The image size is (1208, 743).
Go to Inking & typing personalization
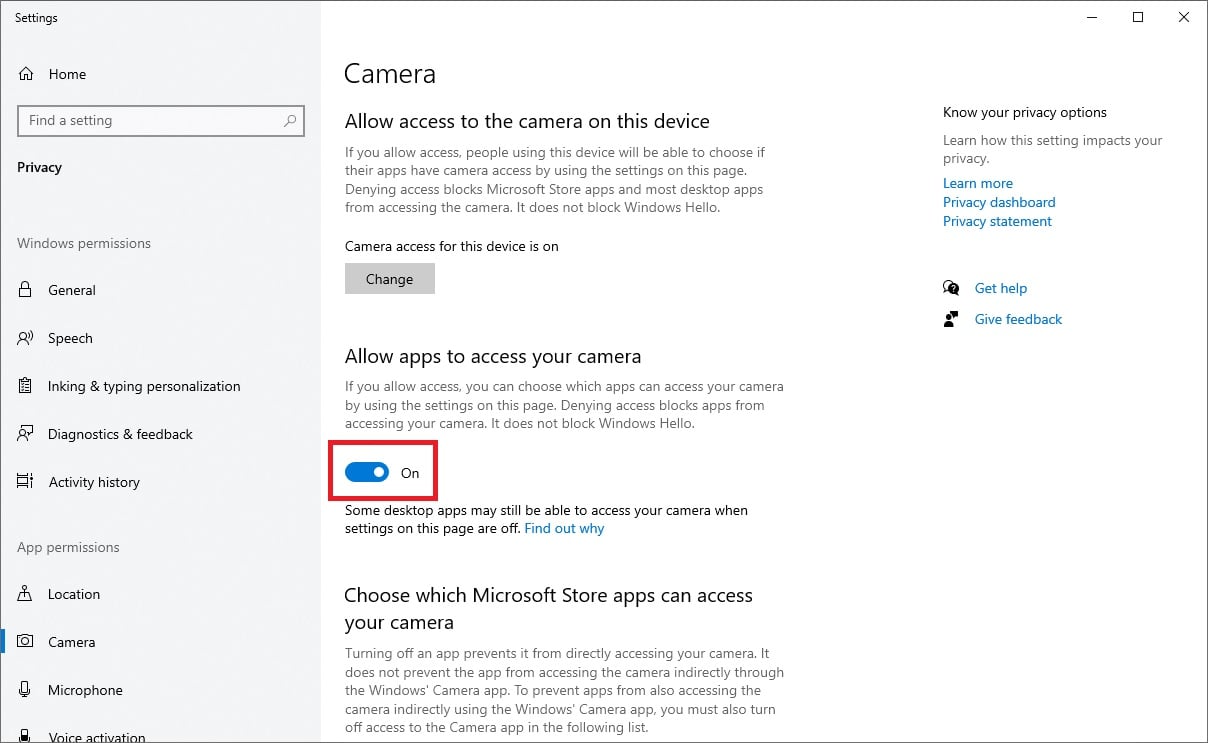tap(144, 386)
